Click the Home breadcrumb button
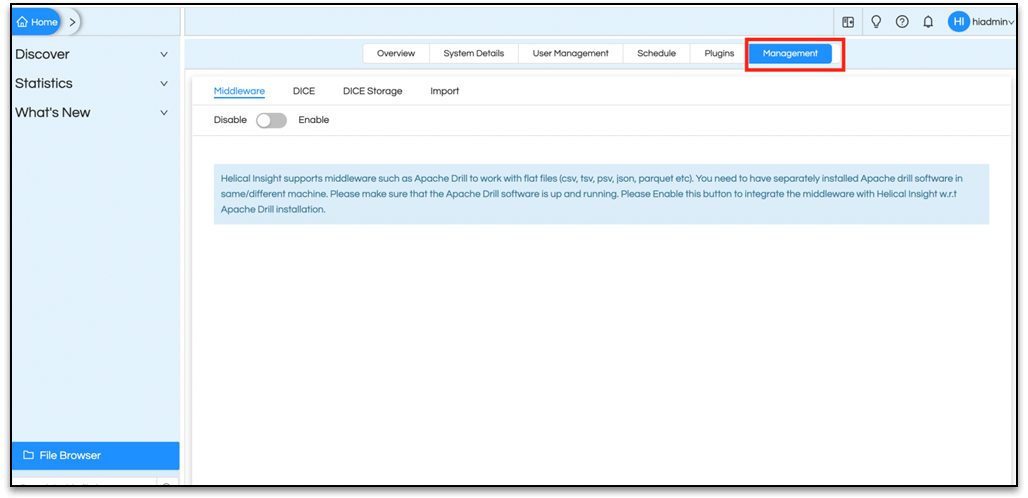1028x498 pixels. pyautogui.click(x=37, y=22)
